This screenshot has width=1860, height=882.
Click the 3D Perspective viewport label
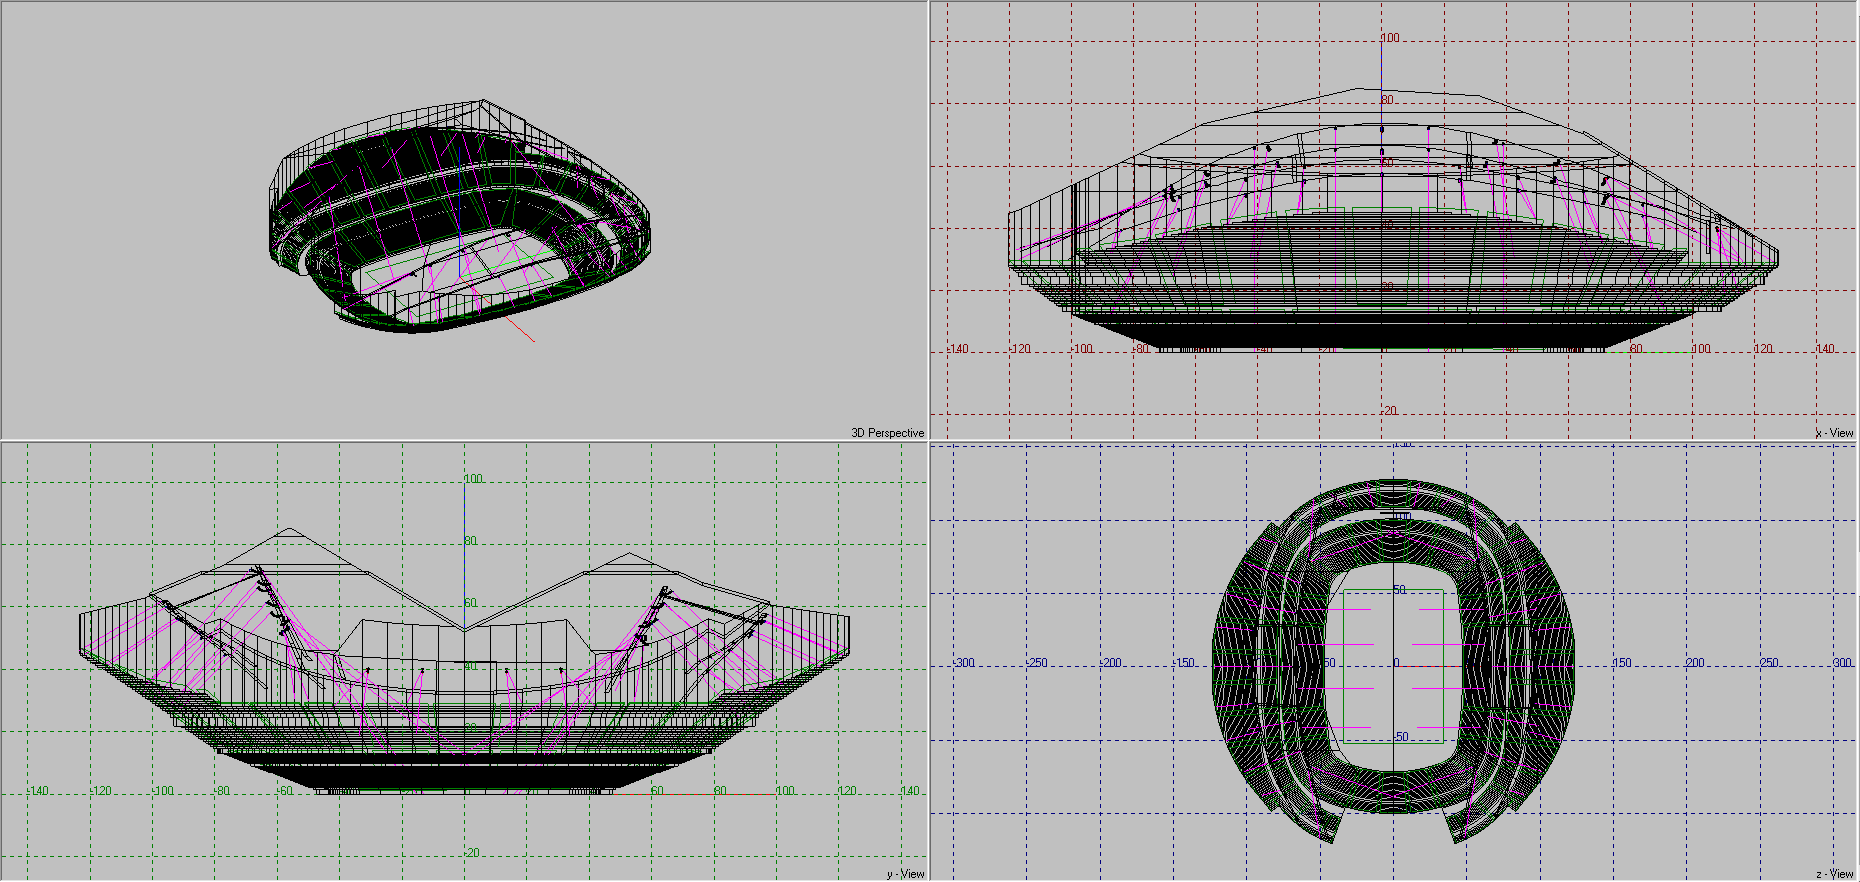click(x=887, y=433)
